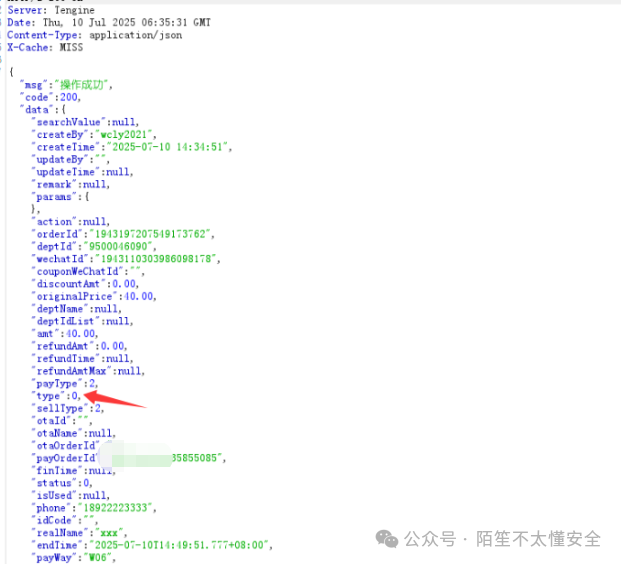Click the "realName":"xxx" line
This screenshot has width=621, height=564.
click(79, 533)
